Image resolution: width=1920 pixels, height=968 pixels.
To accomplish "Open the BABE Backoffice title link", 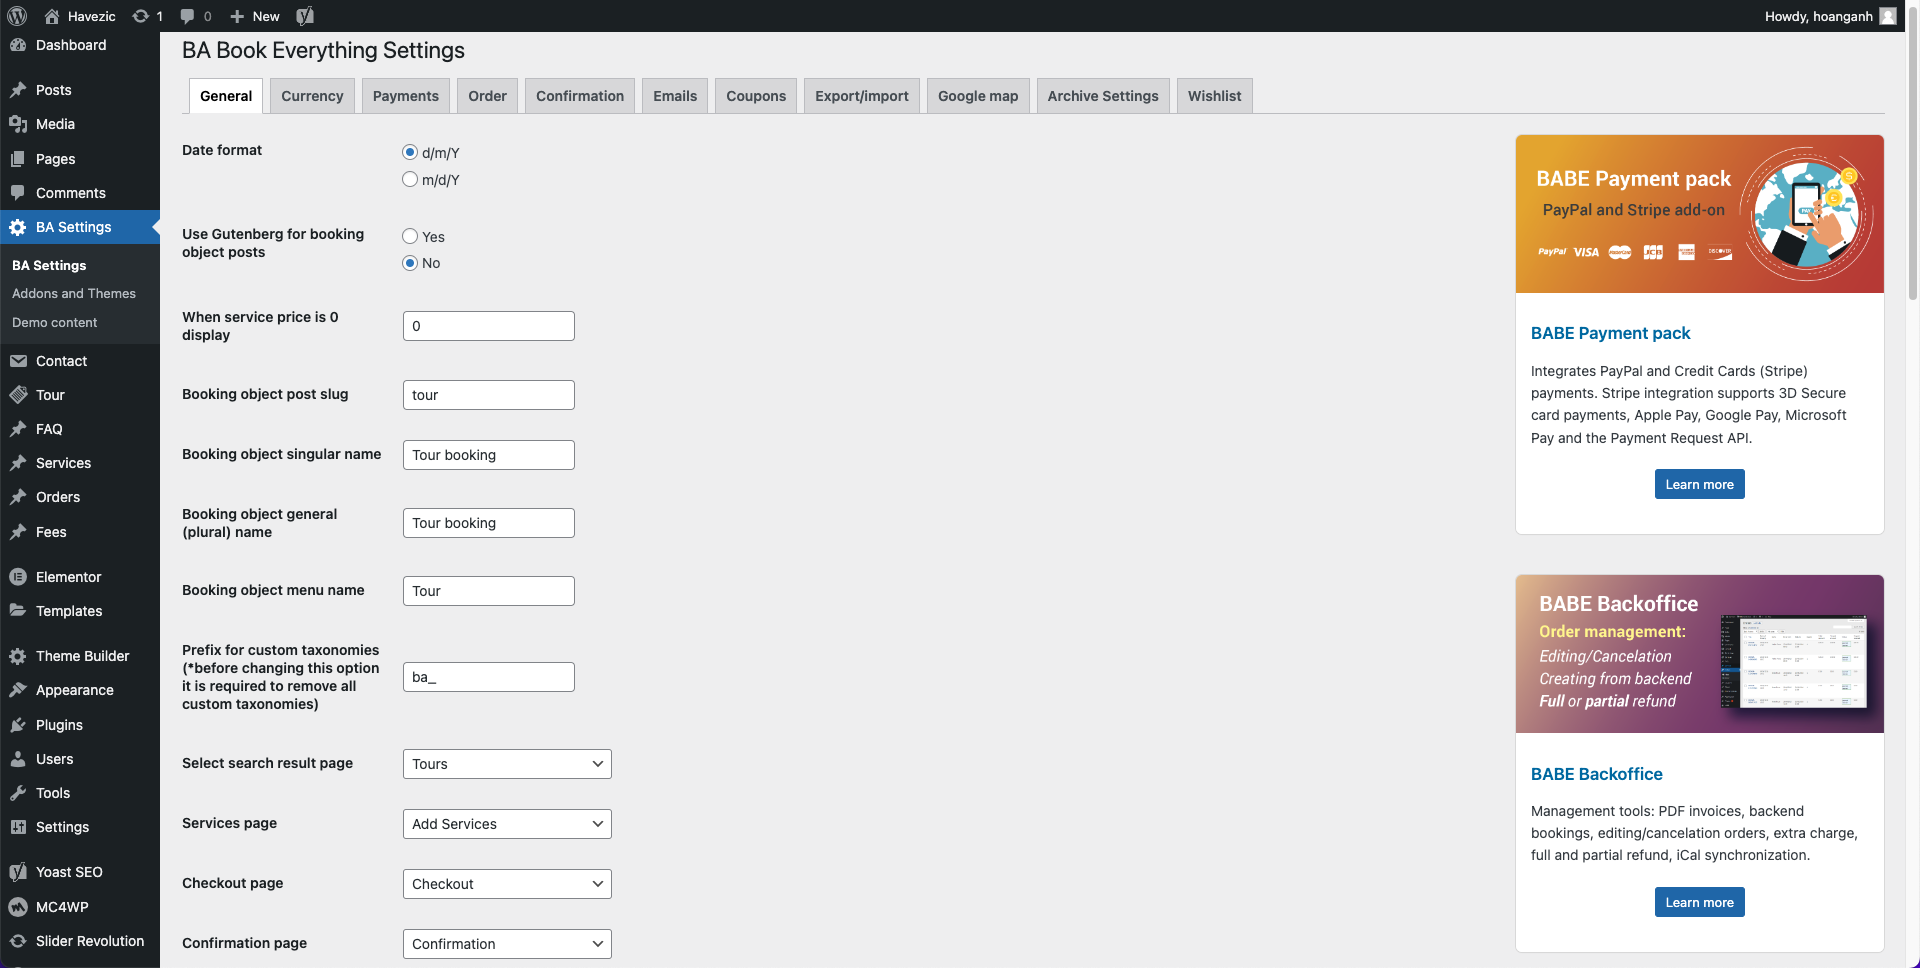I will click(1596, 774).
